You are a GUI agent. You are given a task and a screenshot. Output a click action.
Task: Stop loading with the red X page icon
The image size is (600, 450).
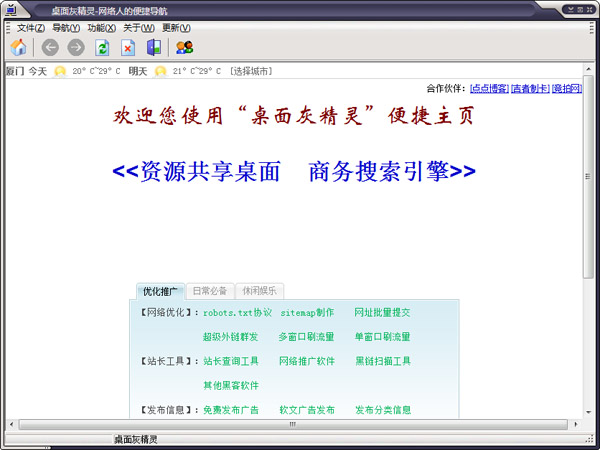tap(128, 47)
